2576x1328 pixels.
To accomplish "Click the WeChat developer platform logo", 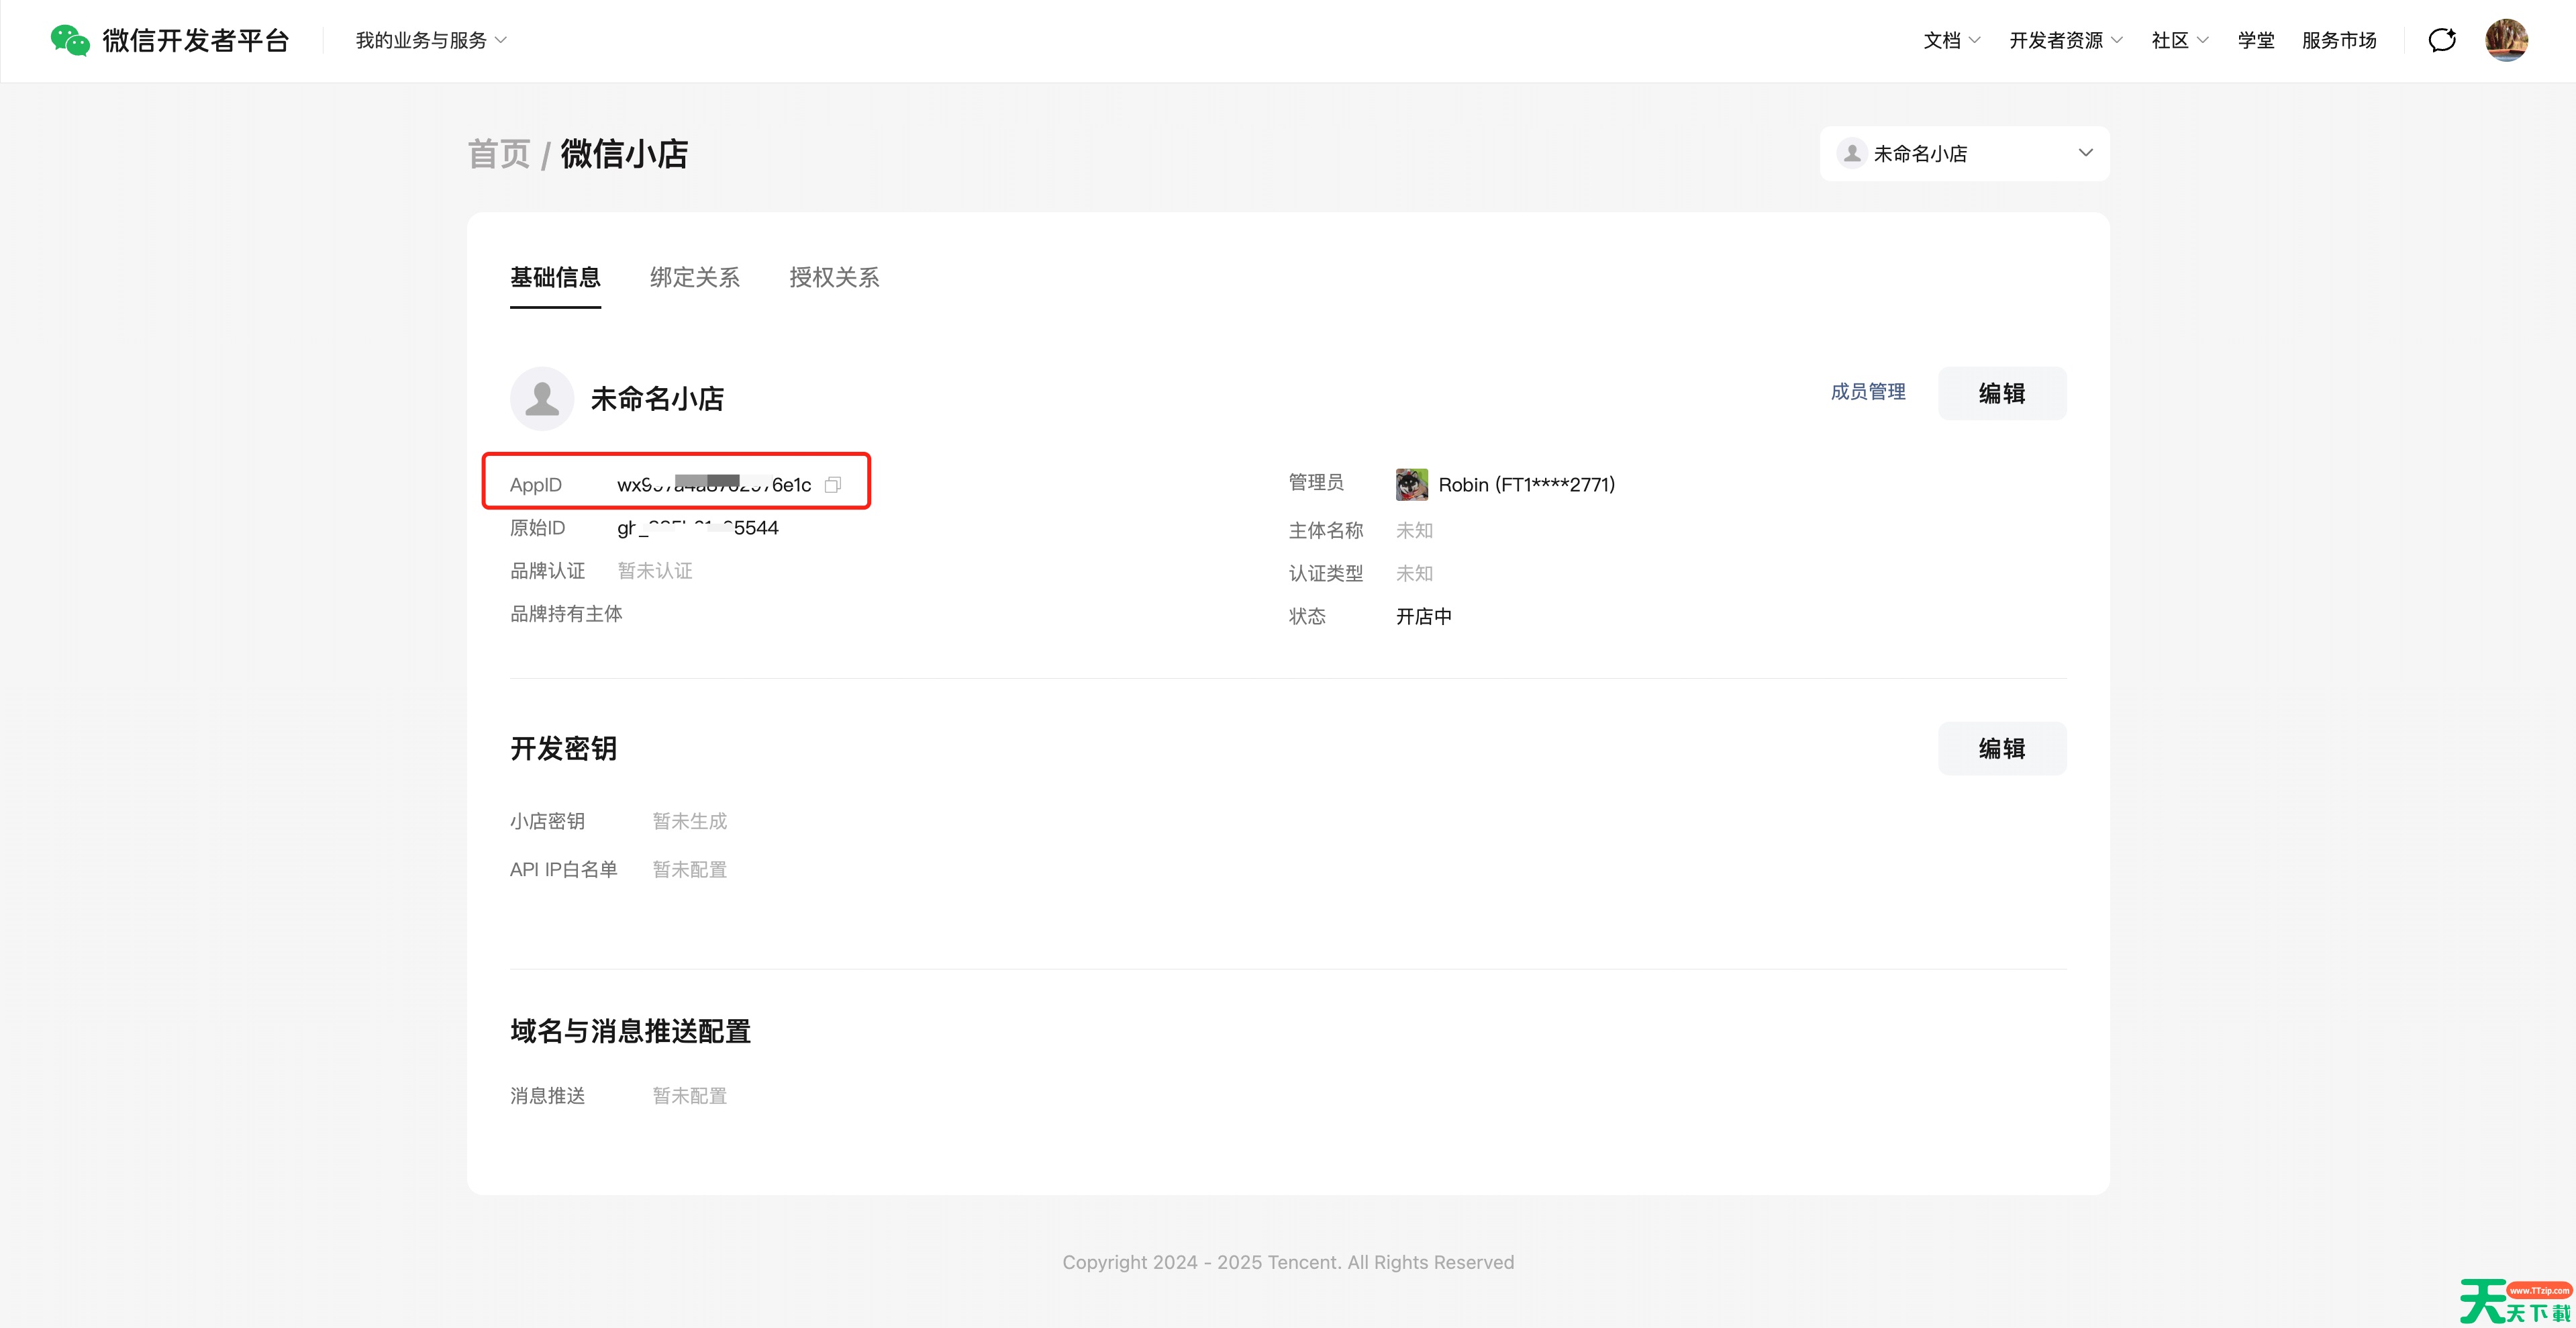I will pyautogui.click(x=168, y=40).
